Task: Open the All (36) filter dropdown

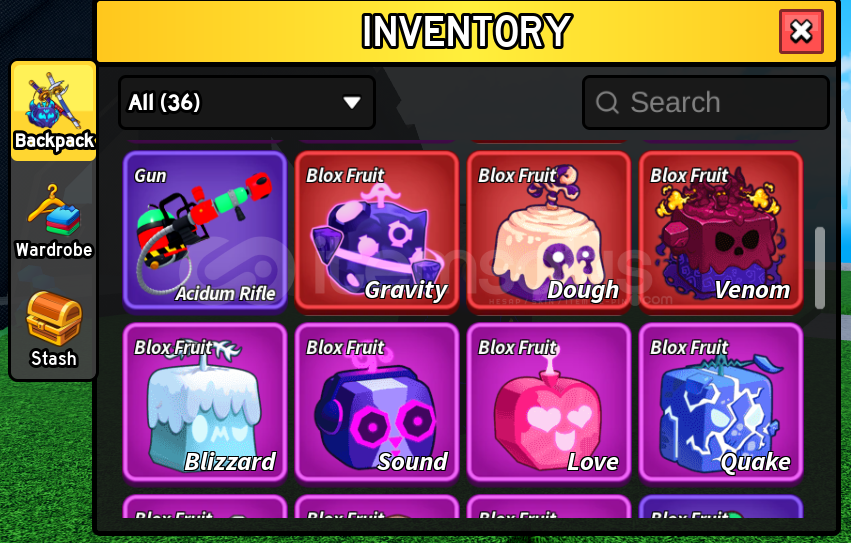Action: click(x=247, y=102)
